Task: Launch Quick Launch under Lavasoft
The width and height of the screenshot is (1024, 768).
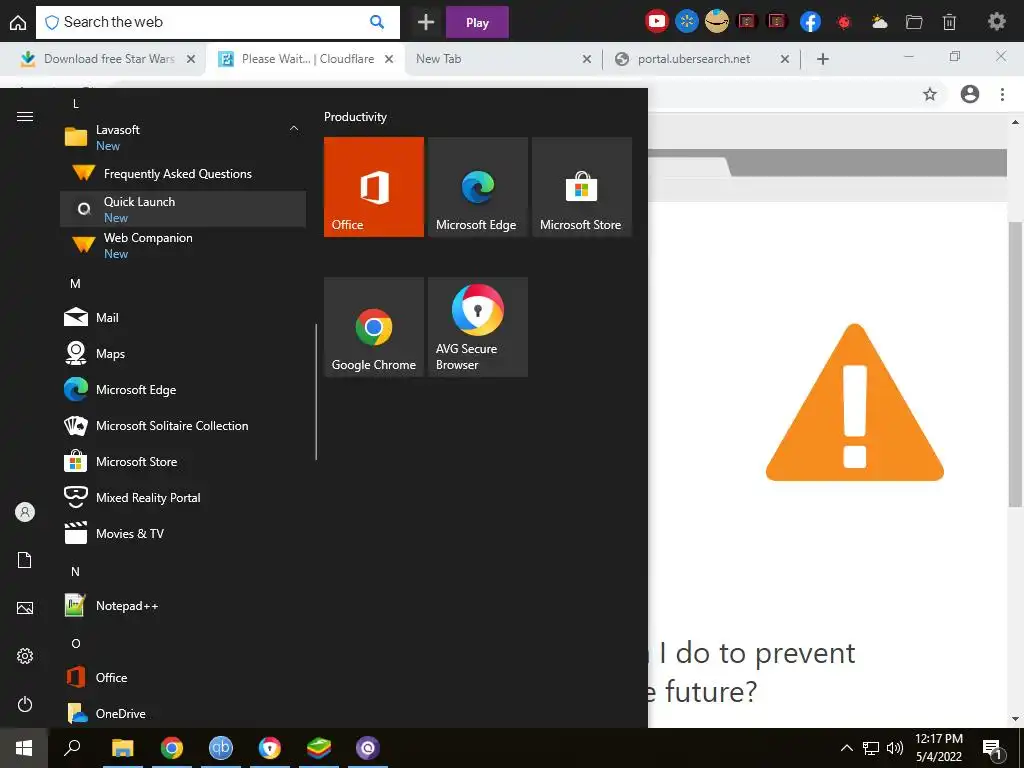Action: click(x=183, y=209)
